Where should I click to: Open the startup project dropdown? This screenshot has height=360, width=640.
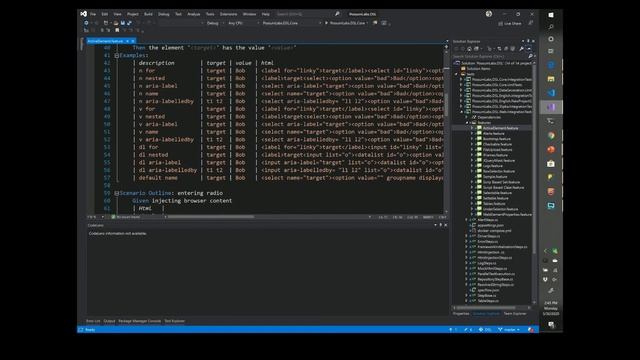tap(291, 23)
